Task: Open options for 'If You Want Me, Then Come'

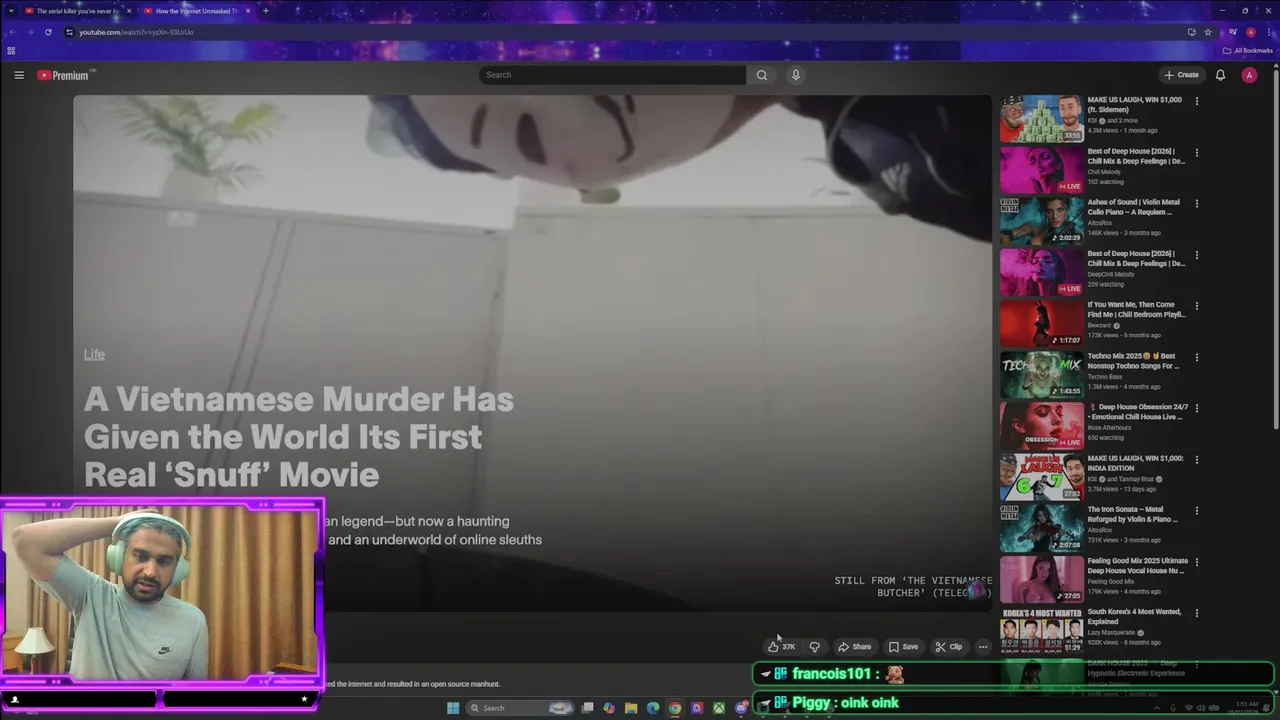Action: pyautogui.click(x=1196, y=305)
